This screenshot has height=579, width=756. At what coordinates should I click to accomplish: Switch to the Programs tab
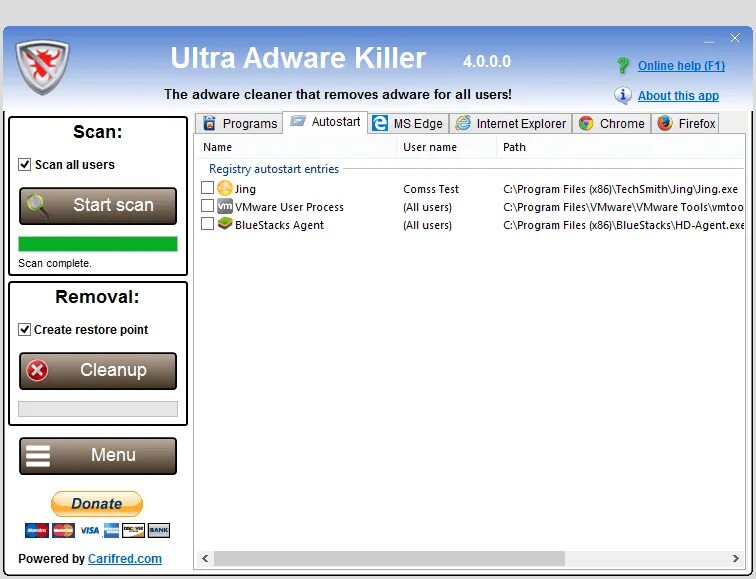click(239, 123)
